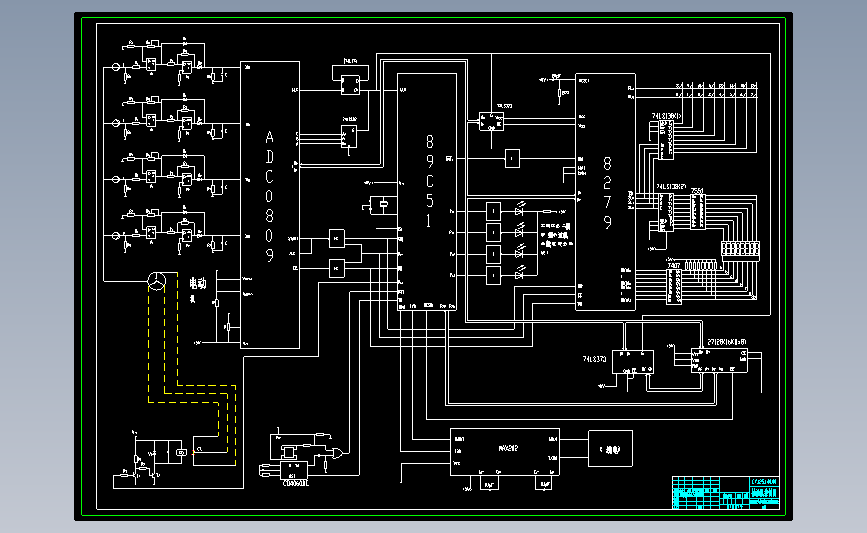Click the 7407 driver chip near display

(x=673, y=286)
